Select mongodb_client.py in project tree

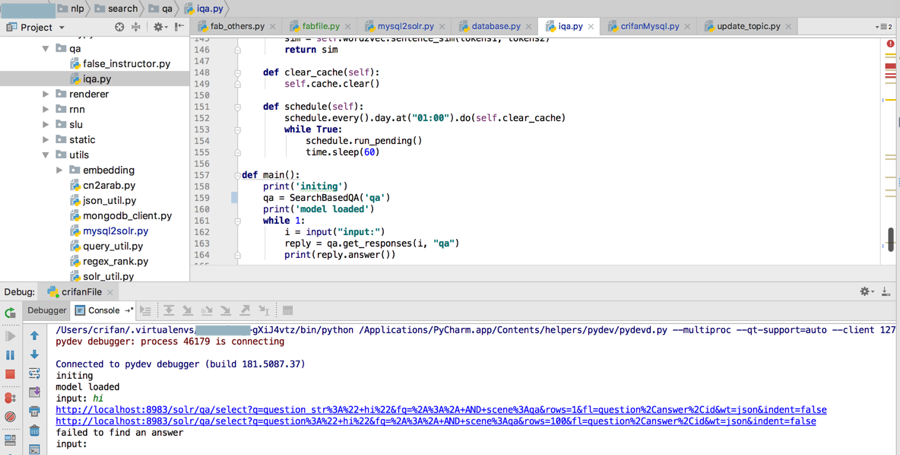point(121,216)
